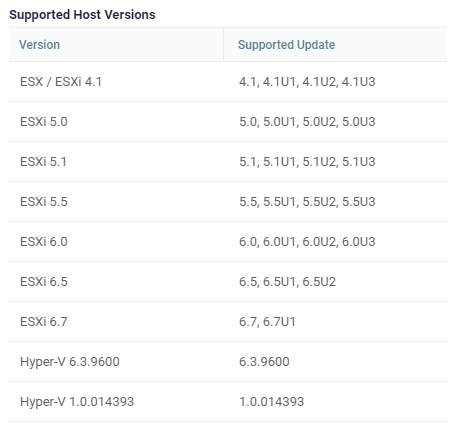Click the 6.7, 6.7U1 update cell

click(267, 322)
